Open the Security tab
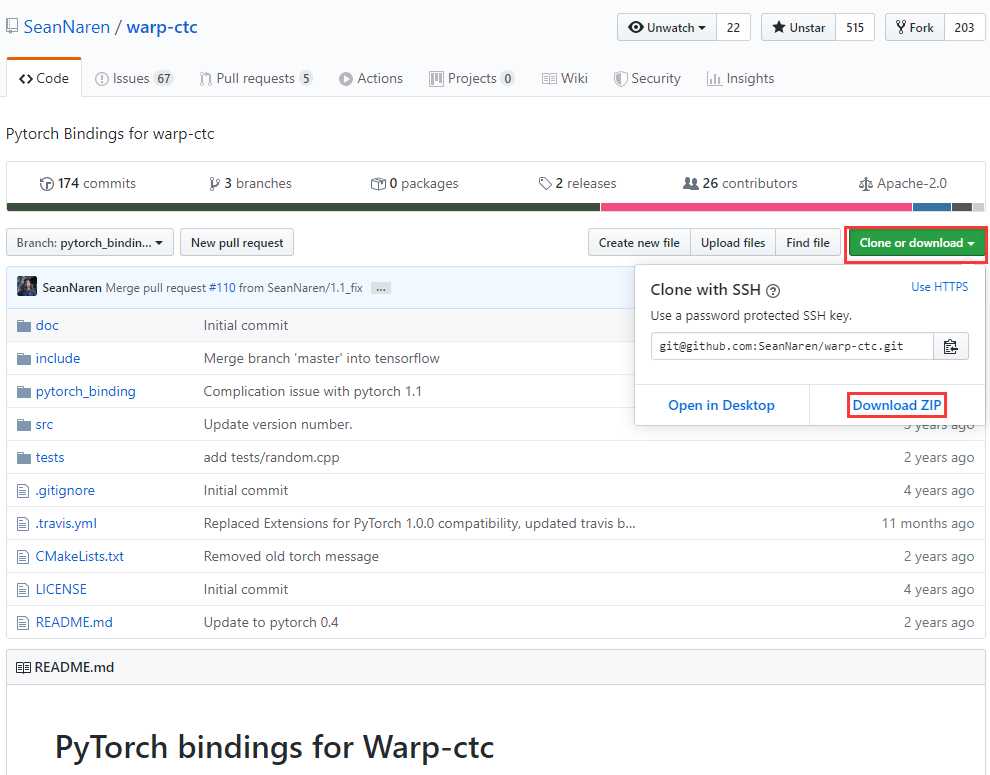This screenshot has height=775, width=990. tap(647, 78)
